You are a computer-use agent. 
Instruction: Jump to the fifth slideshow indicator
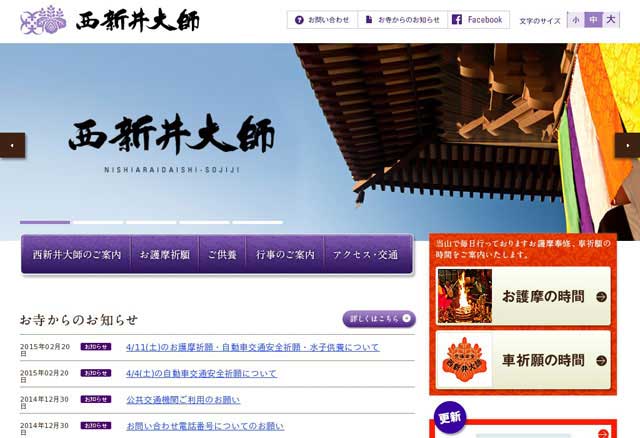[x=258, y=222]
